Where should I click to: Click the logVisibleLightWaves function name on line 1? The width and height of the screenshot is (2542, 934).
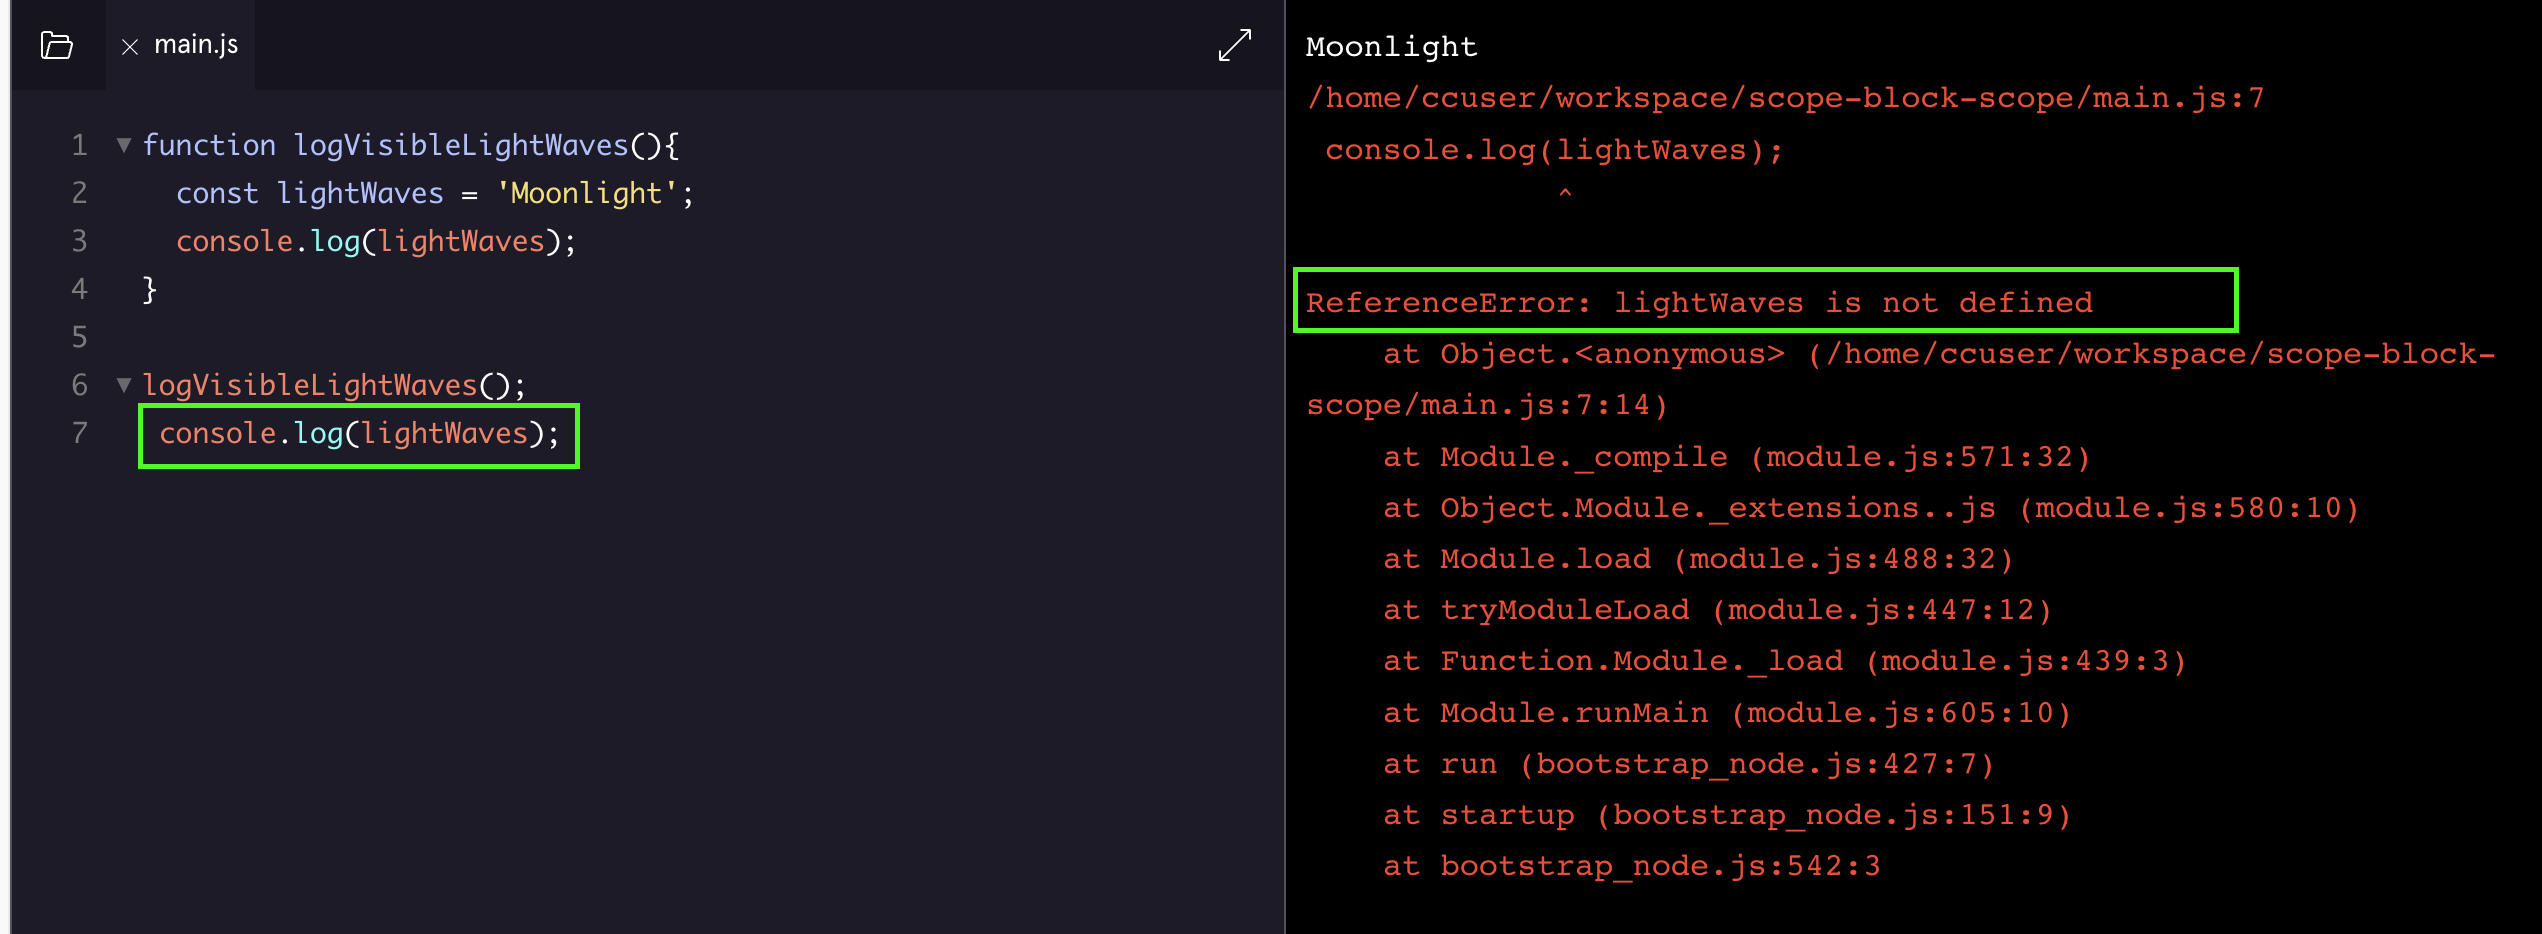tap(460, 146)
